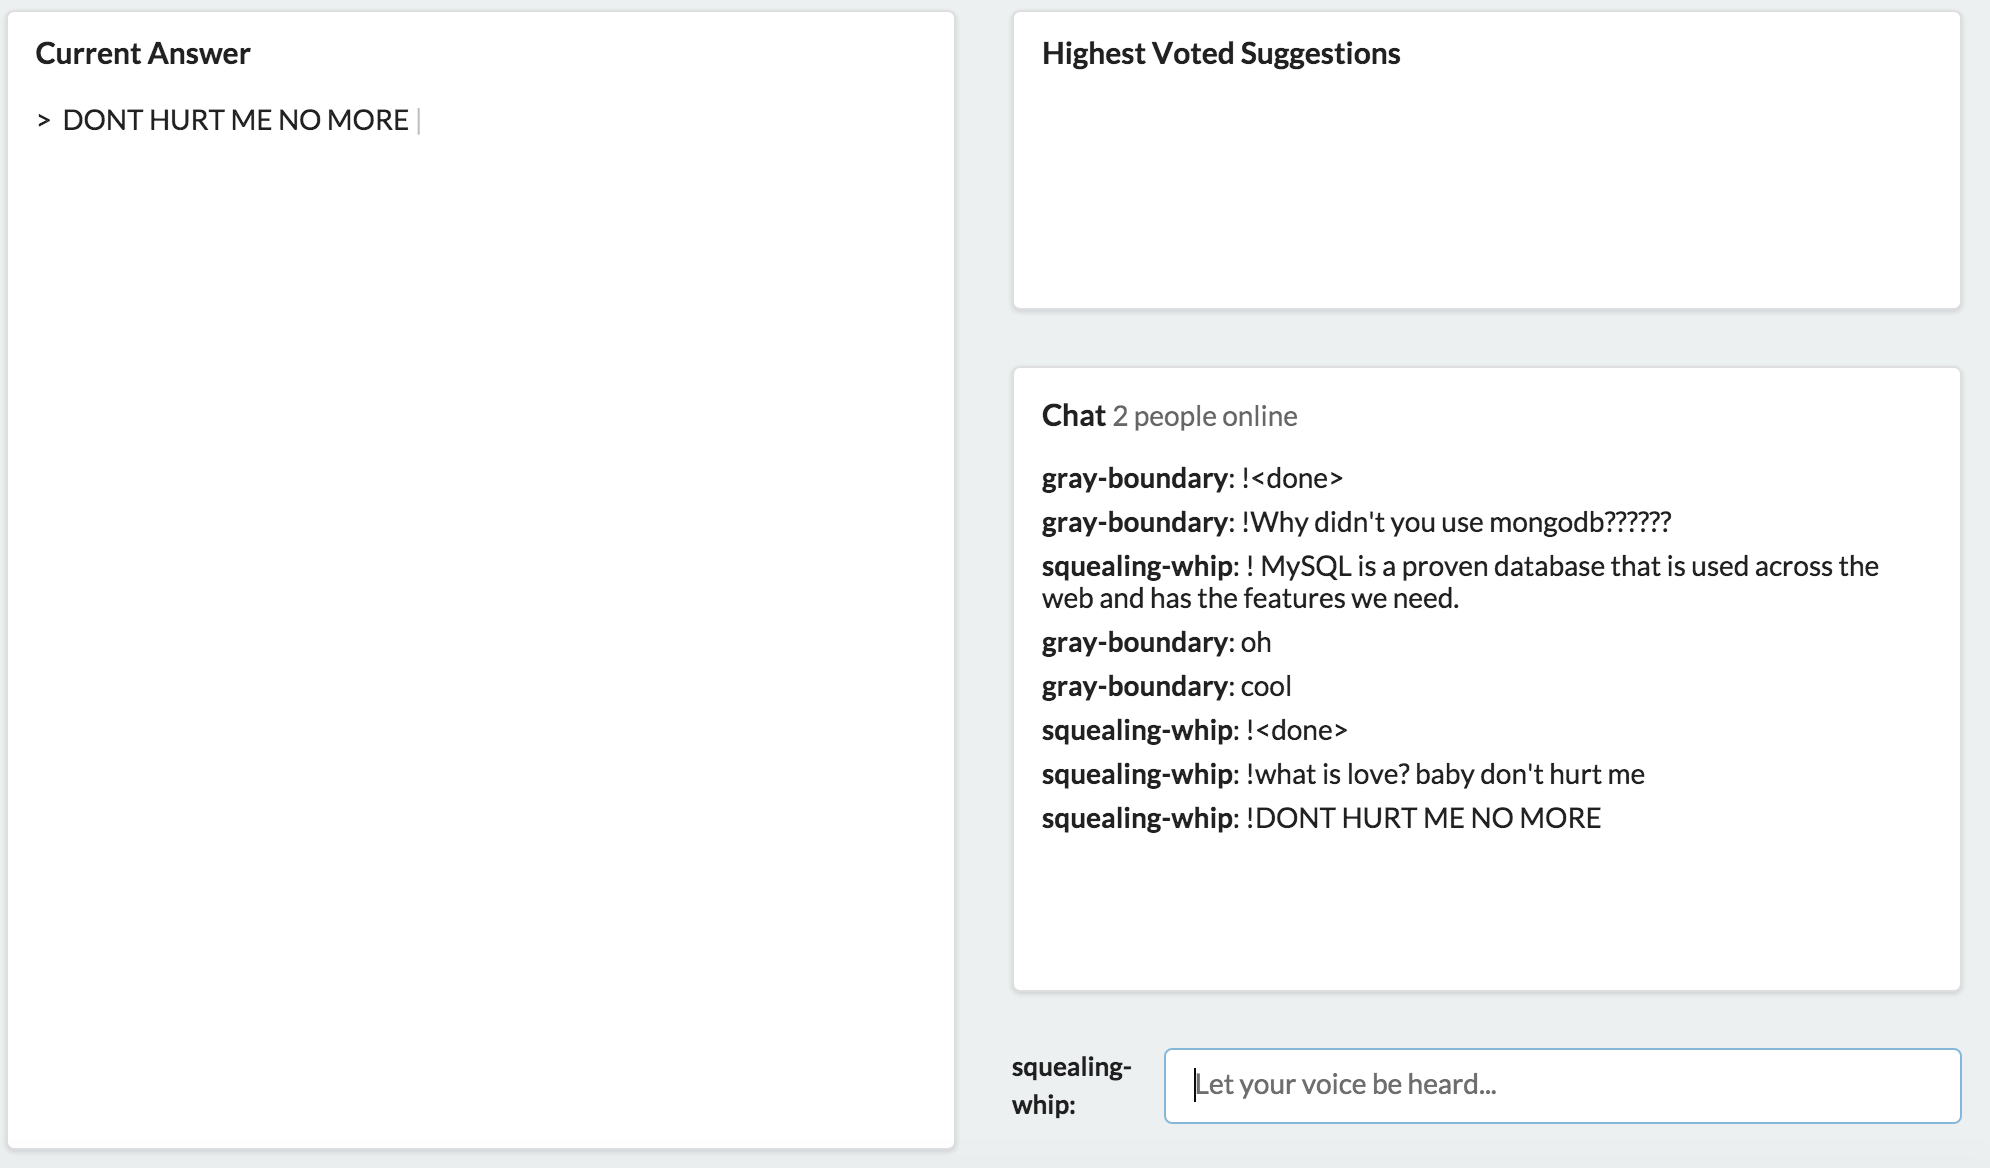Click the prompt '>' symbol in Current Answer

tap(43, 121)
